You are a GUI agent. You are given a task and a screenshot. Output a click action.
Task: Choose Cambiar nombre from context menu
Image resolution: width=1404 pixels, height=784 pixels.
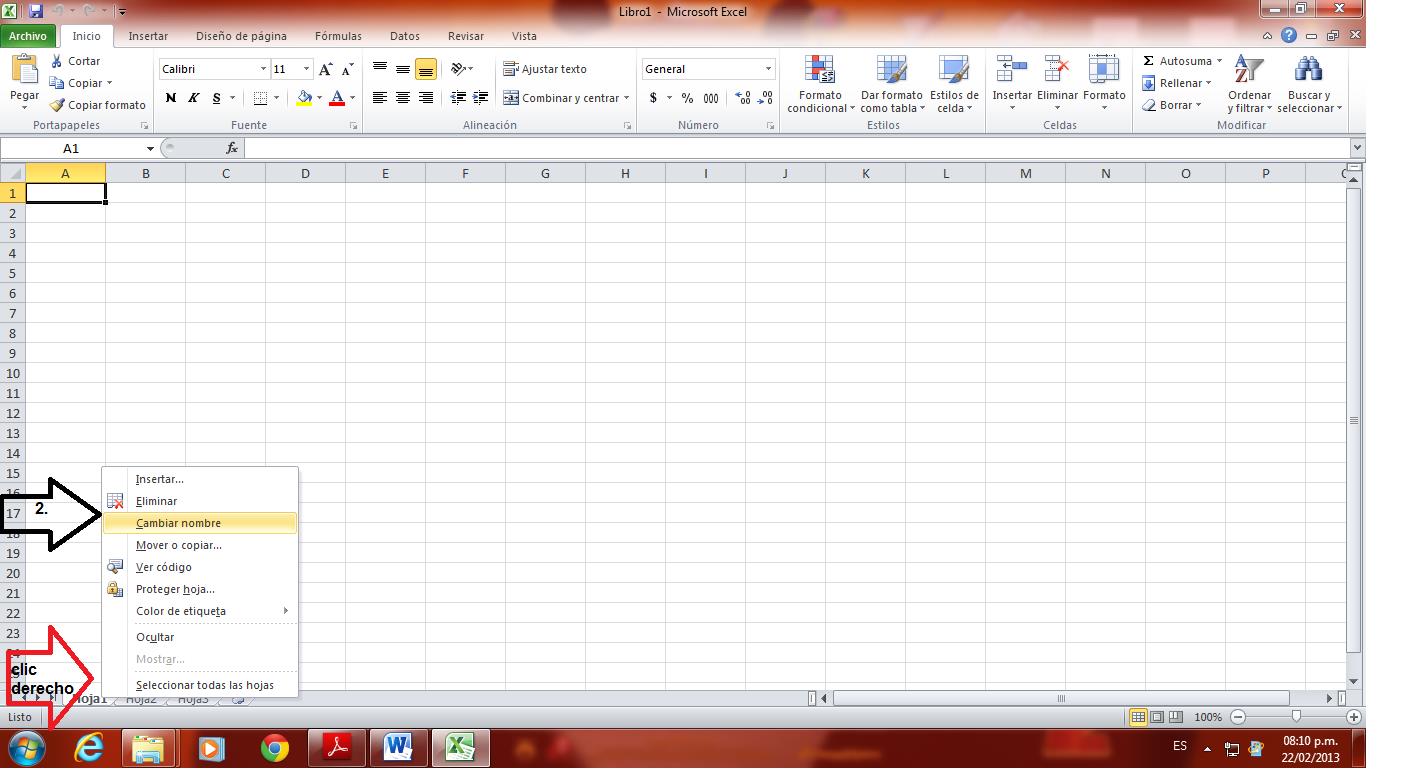178,522
